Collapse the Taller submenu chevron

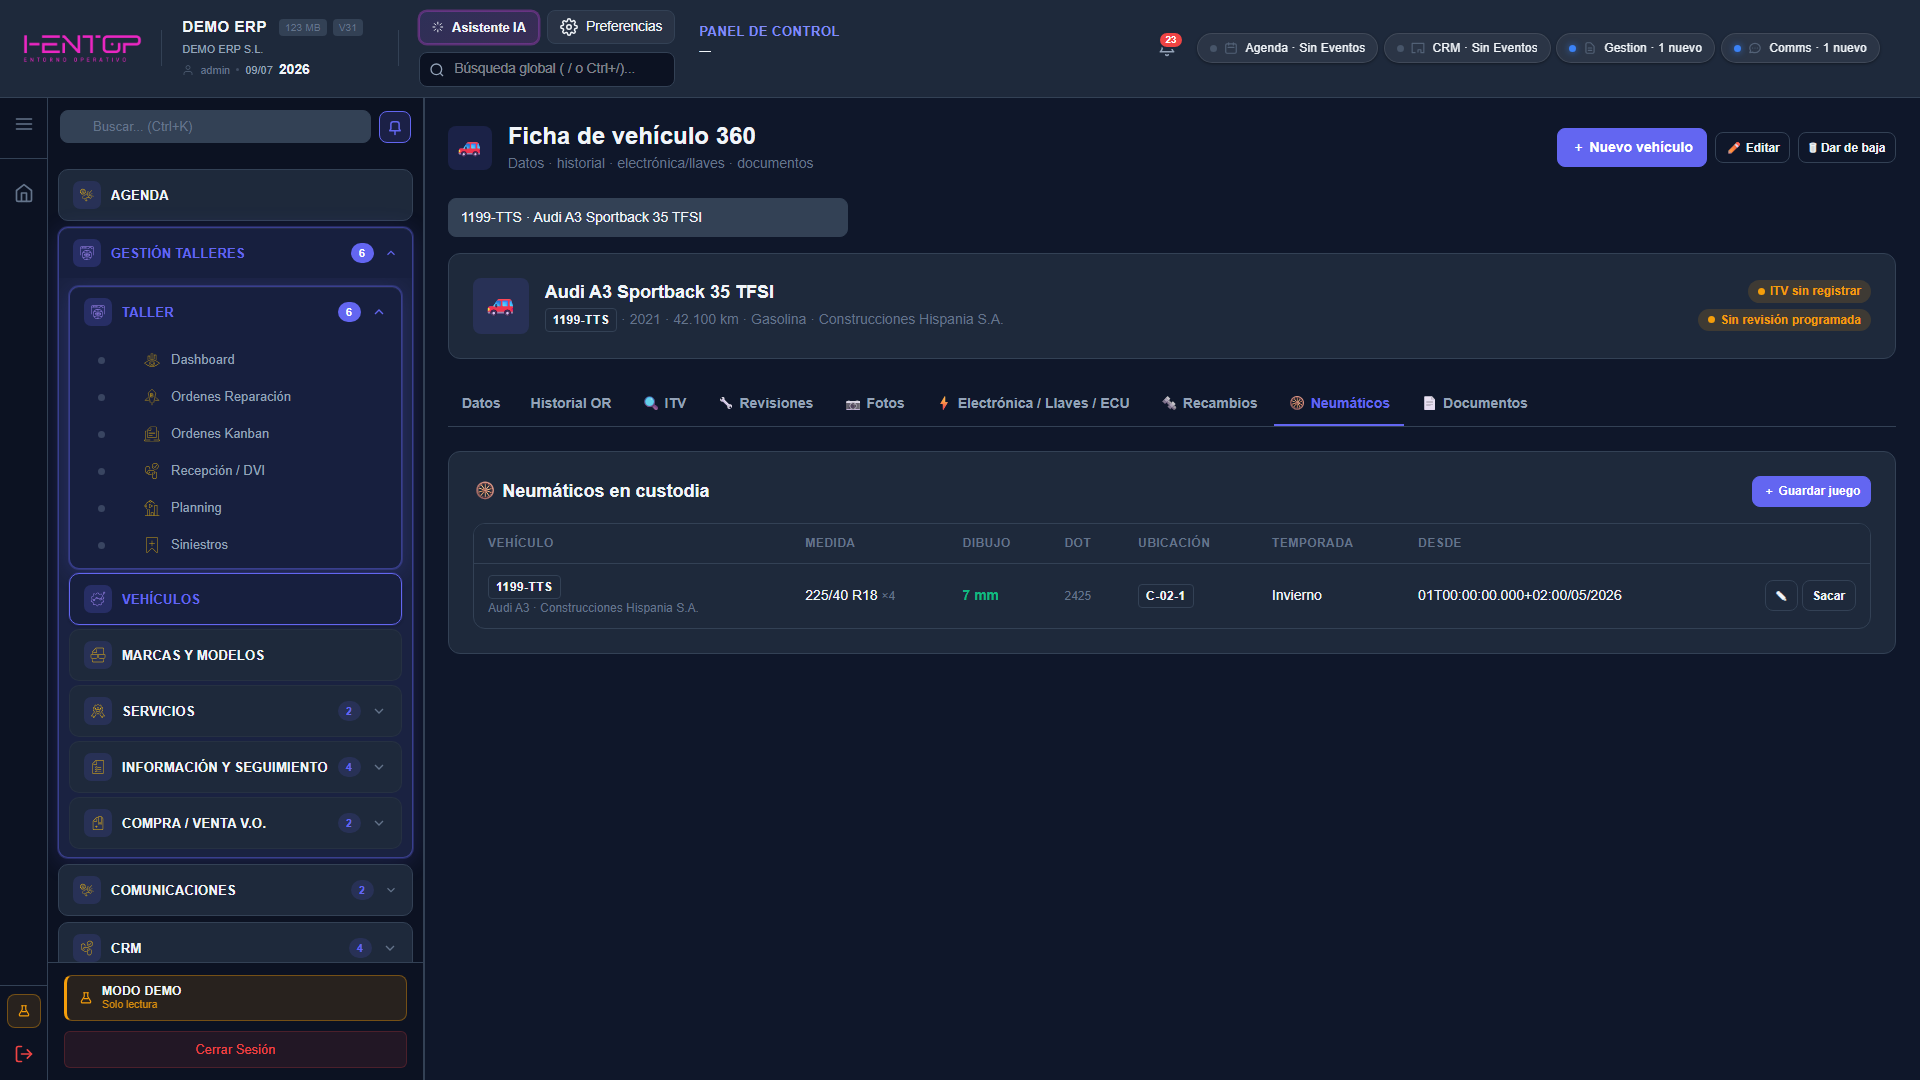[x=379, y=312]
